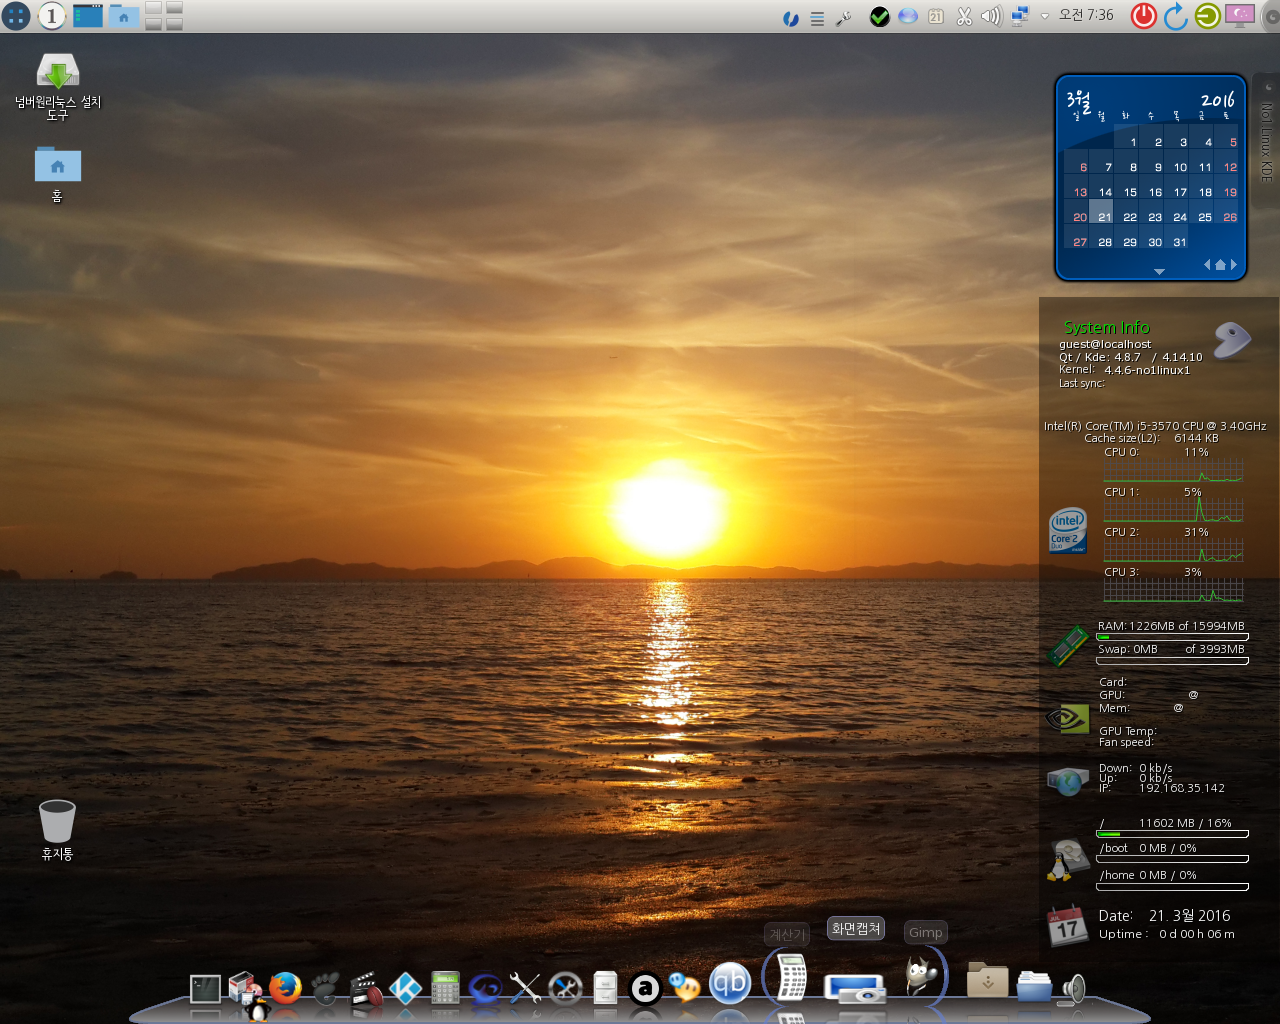Image resolution: width=1280 pixels, height=1024 pixels.
Task: Click the green checkmark tray icon
Action: click(879, 16)
